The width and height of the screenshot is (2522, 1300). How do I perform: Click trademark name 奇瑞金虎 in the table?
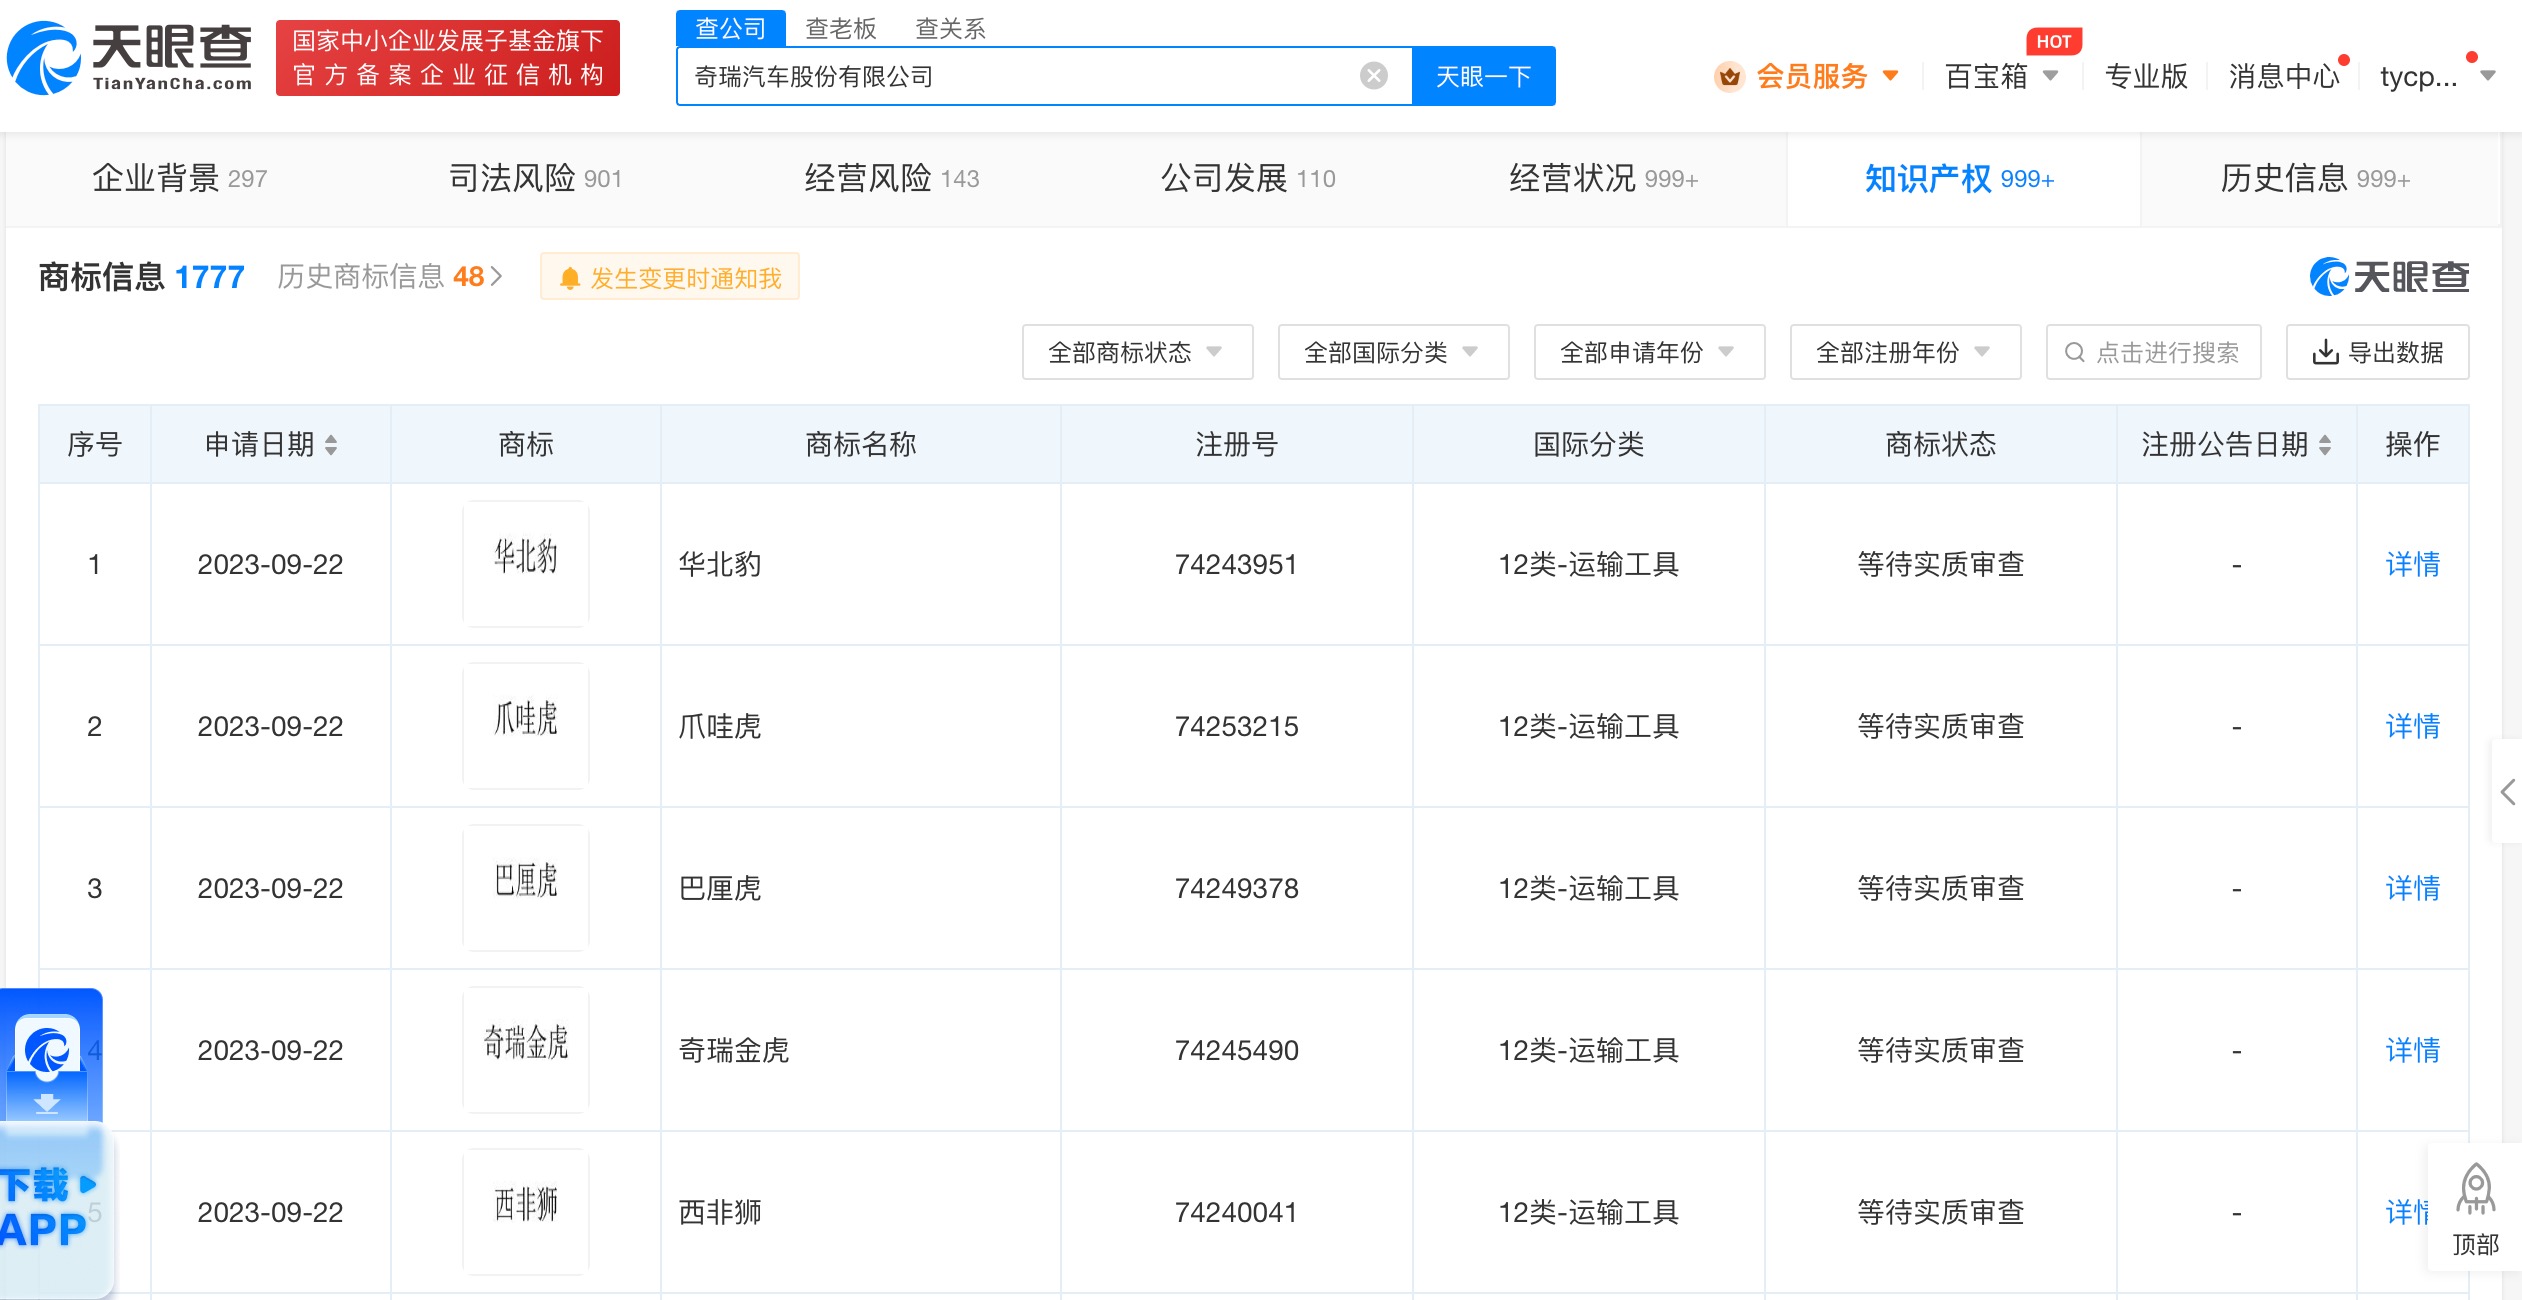[x=734, y=1050]
